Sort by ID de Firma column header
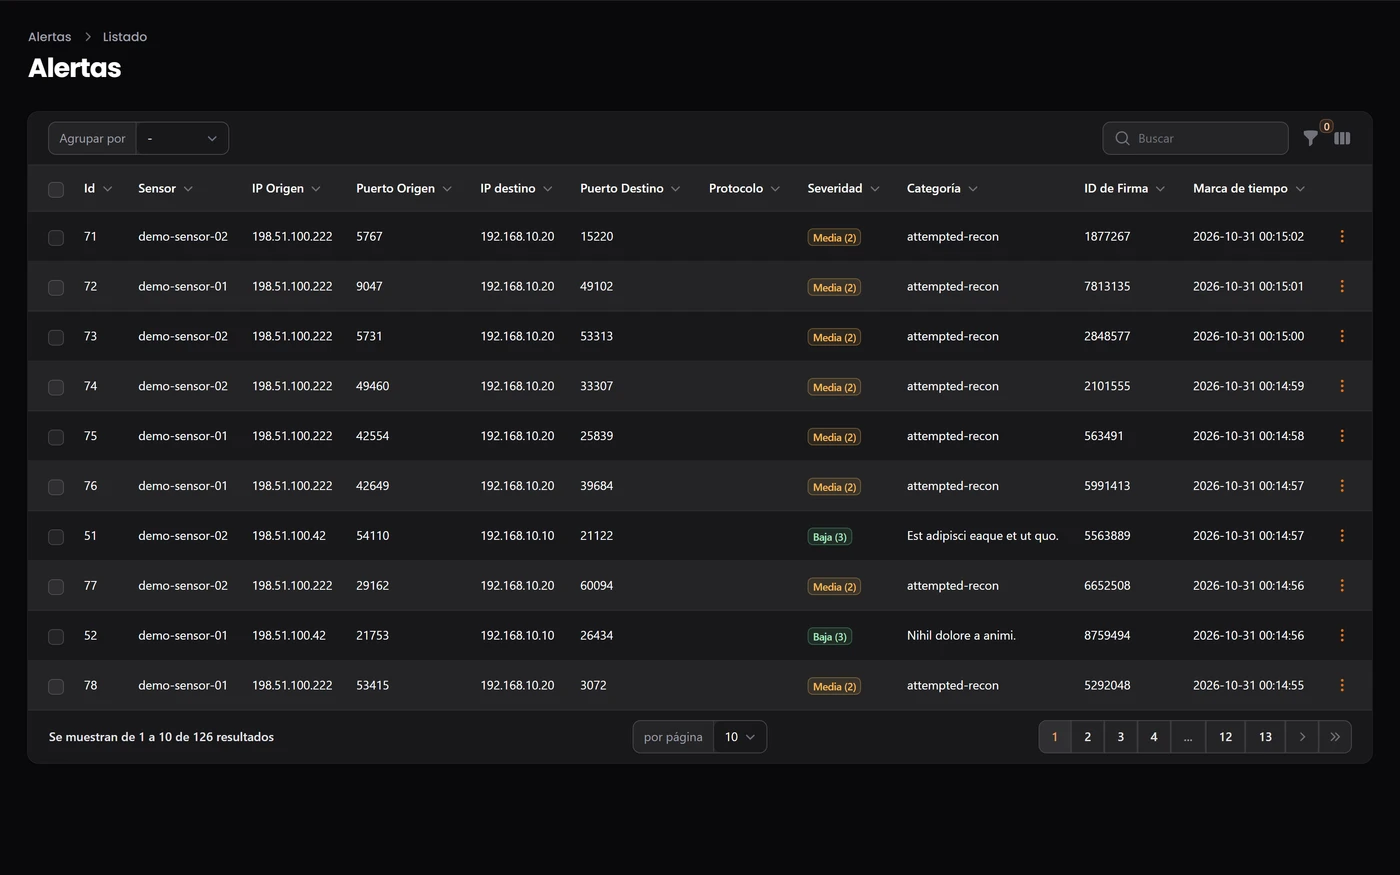 click(1124, 189)
